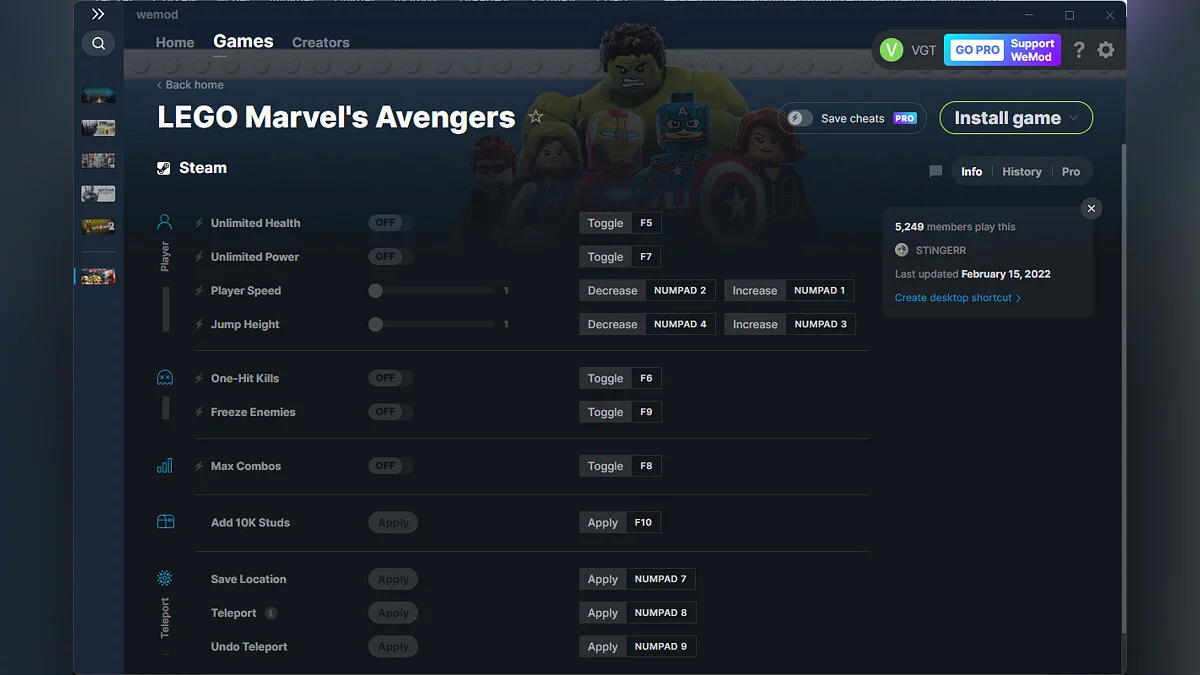Open the second game thumbnail in the sidebar

(98, 128)
